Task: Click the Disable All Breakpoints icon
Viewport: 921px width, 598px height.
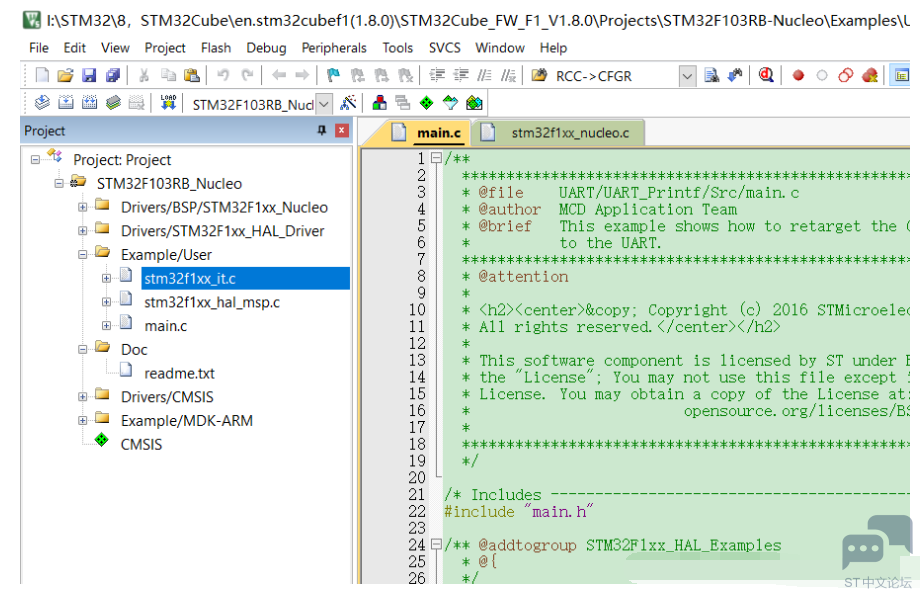Action: (x=846, y=75)
